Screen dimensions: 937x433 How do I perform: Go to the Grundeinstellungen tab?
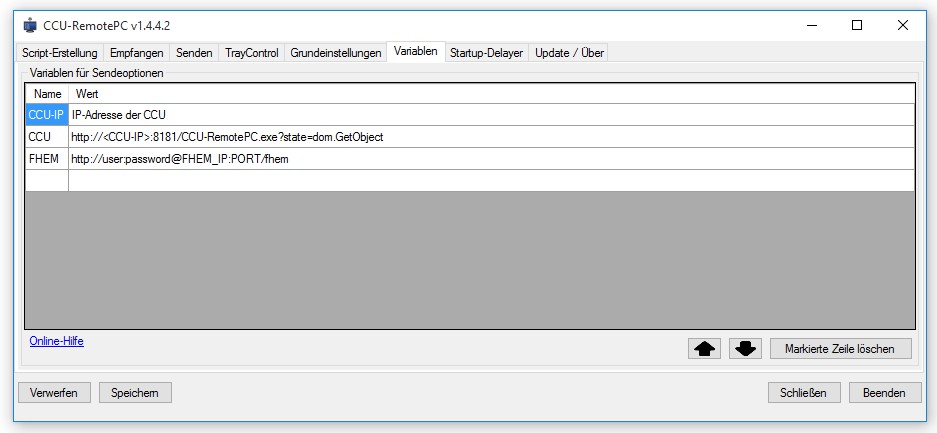coord(336,53)
